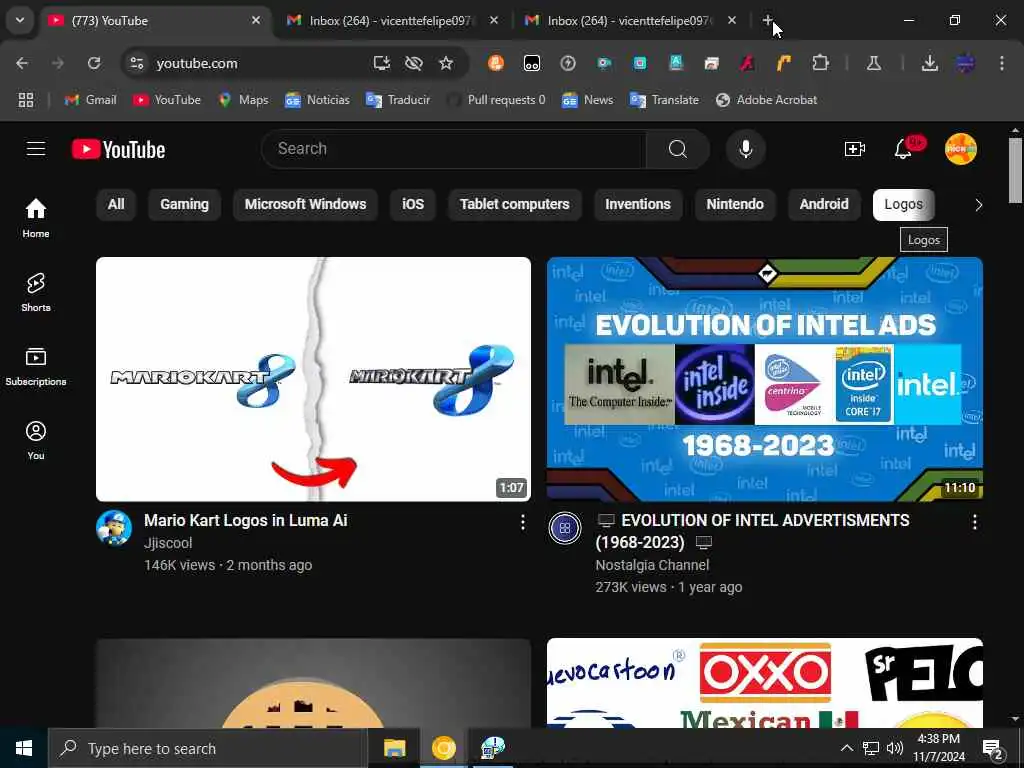This screenshot has height=768, width=1024.
Task: Select the Logos chip
Action: [x=903, y=204]
